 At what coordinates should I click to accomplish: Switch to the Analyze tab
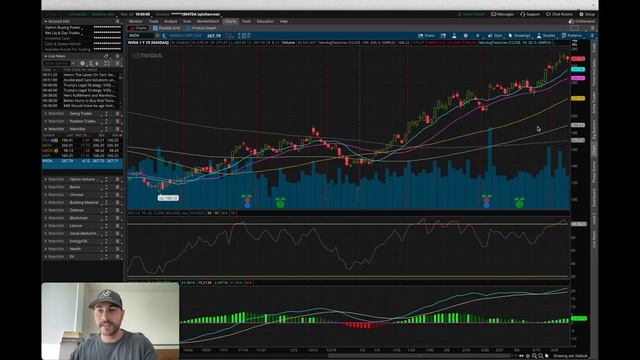(171, 21)
